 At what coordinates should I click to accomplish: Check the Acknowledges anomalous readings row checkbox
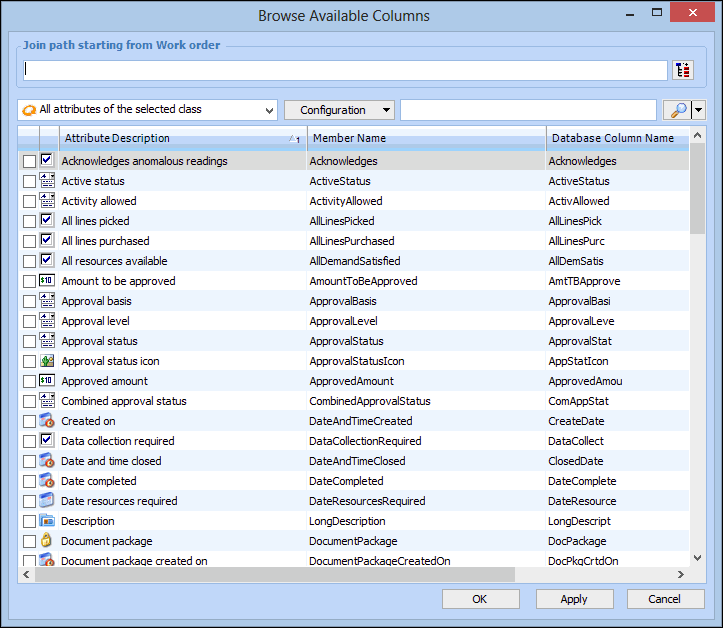click(x=29, y=161)
